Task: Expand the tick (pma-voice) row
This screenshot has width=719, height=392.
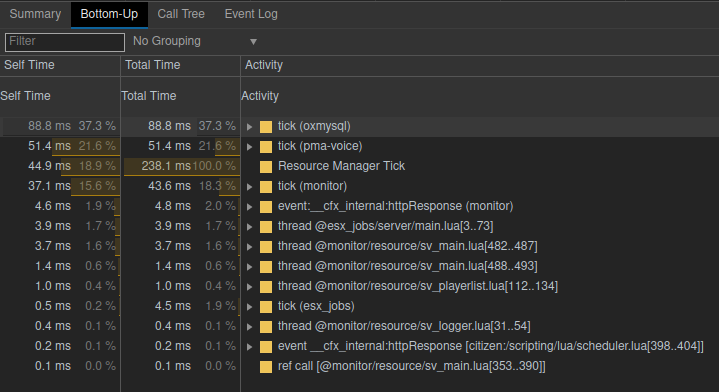Action: pyautogui.click(x=249, y=147)
